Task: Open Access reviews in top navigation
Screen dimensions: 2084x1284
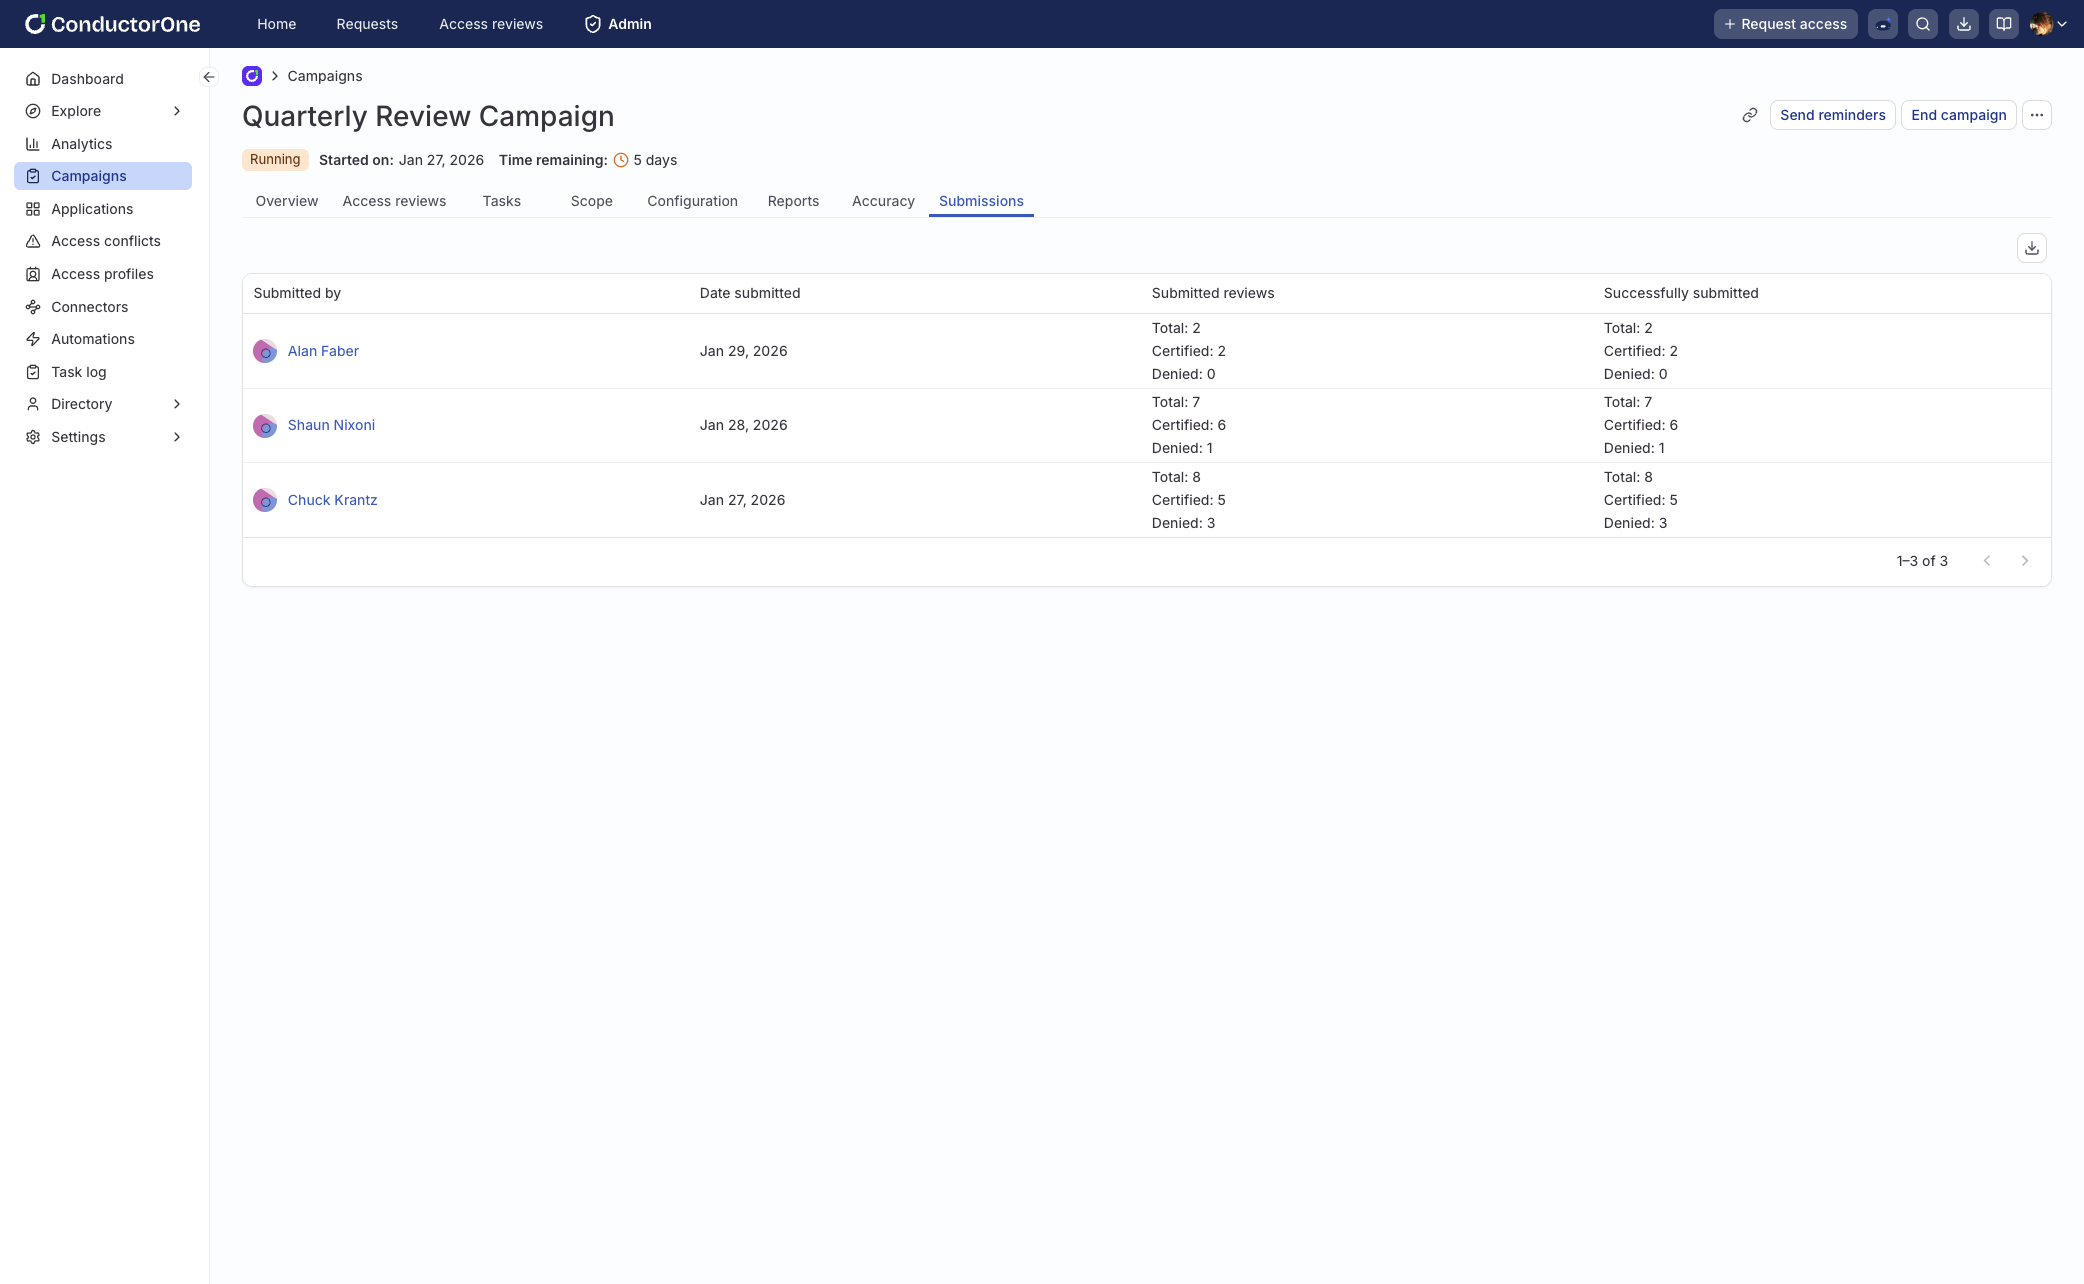Action: point(490,24)
